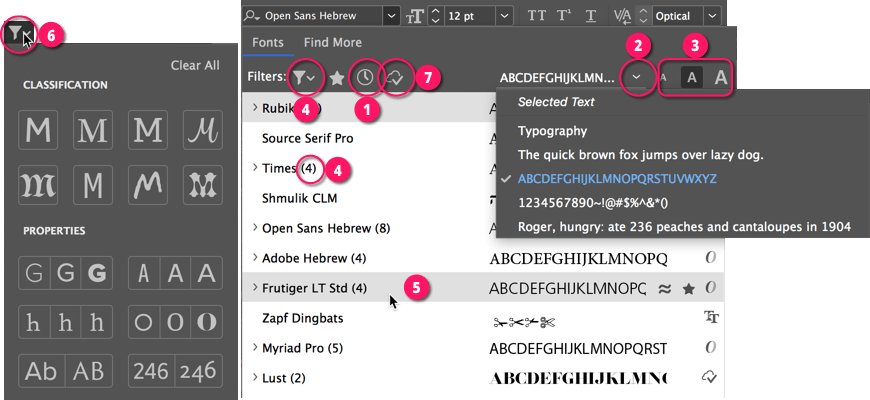Select the Serif classification filter
This screenshot has width=870, height=400.
pos(93,130)
